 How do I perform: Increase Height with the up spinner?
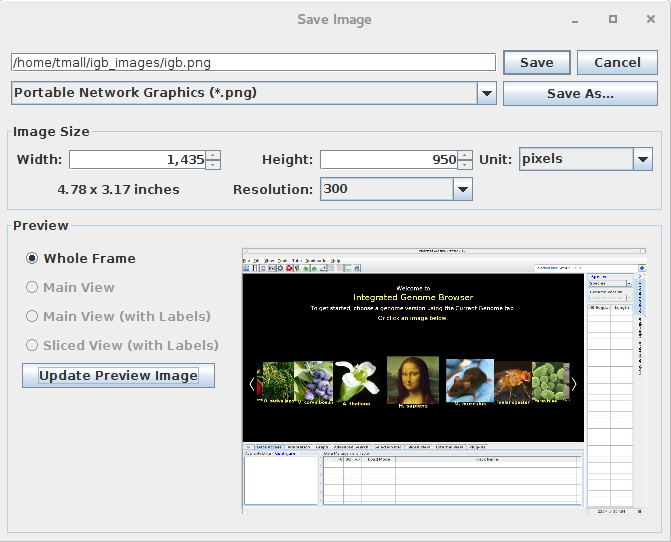pyautogui.click(x=465, y=155)
